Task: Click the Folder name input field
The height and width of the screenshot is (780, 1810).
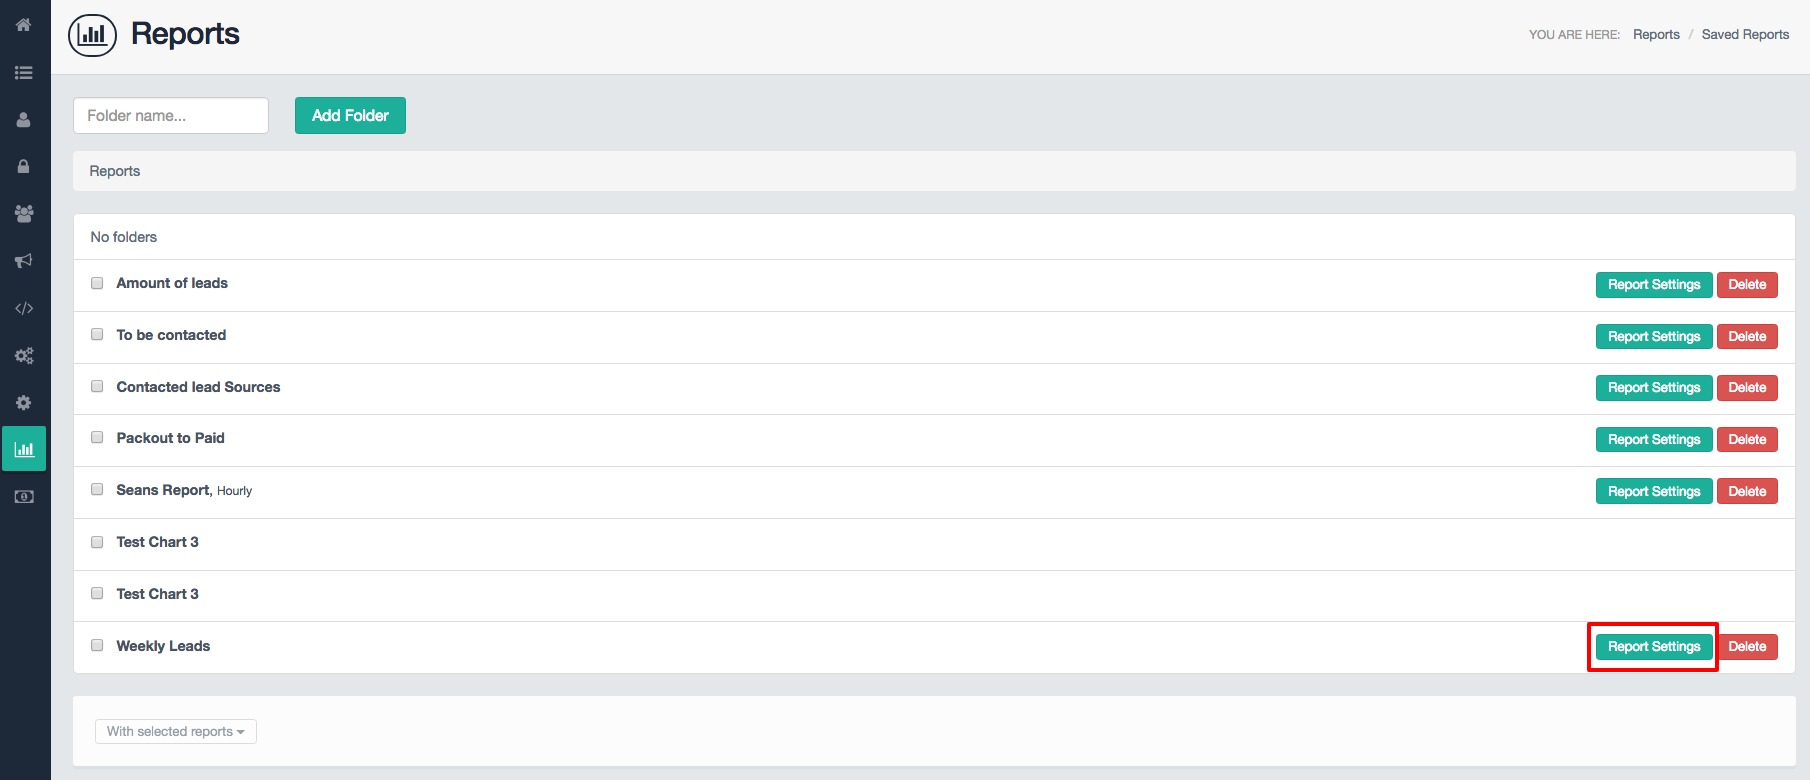Action: coord(170,115)
